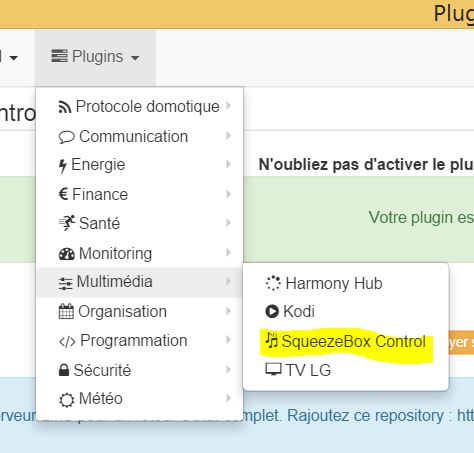Screen dimensions: 474x453
Task: Click the RSS icon beside Protocole domotique
Action: pos(65,107)
